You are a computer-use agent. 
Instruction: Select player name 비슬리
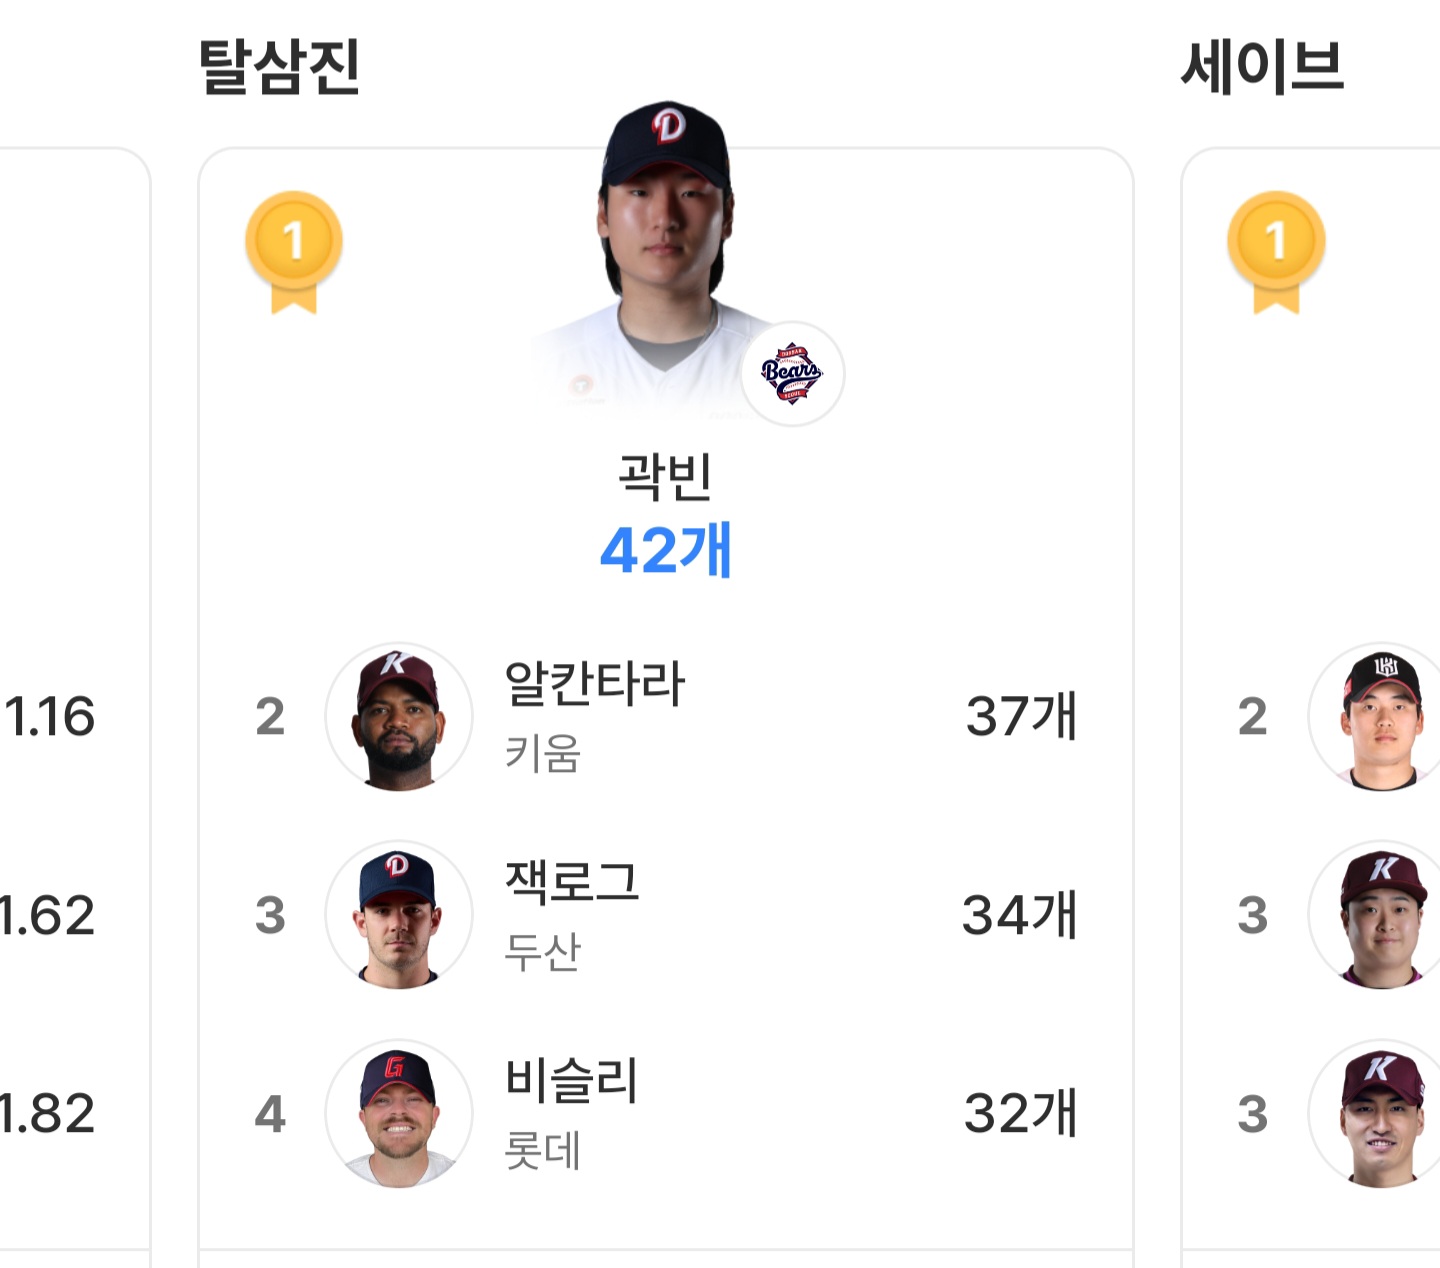click(571, 1081)
